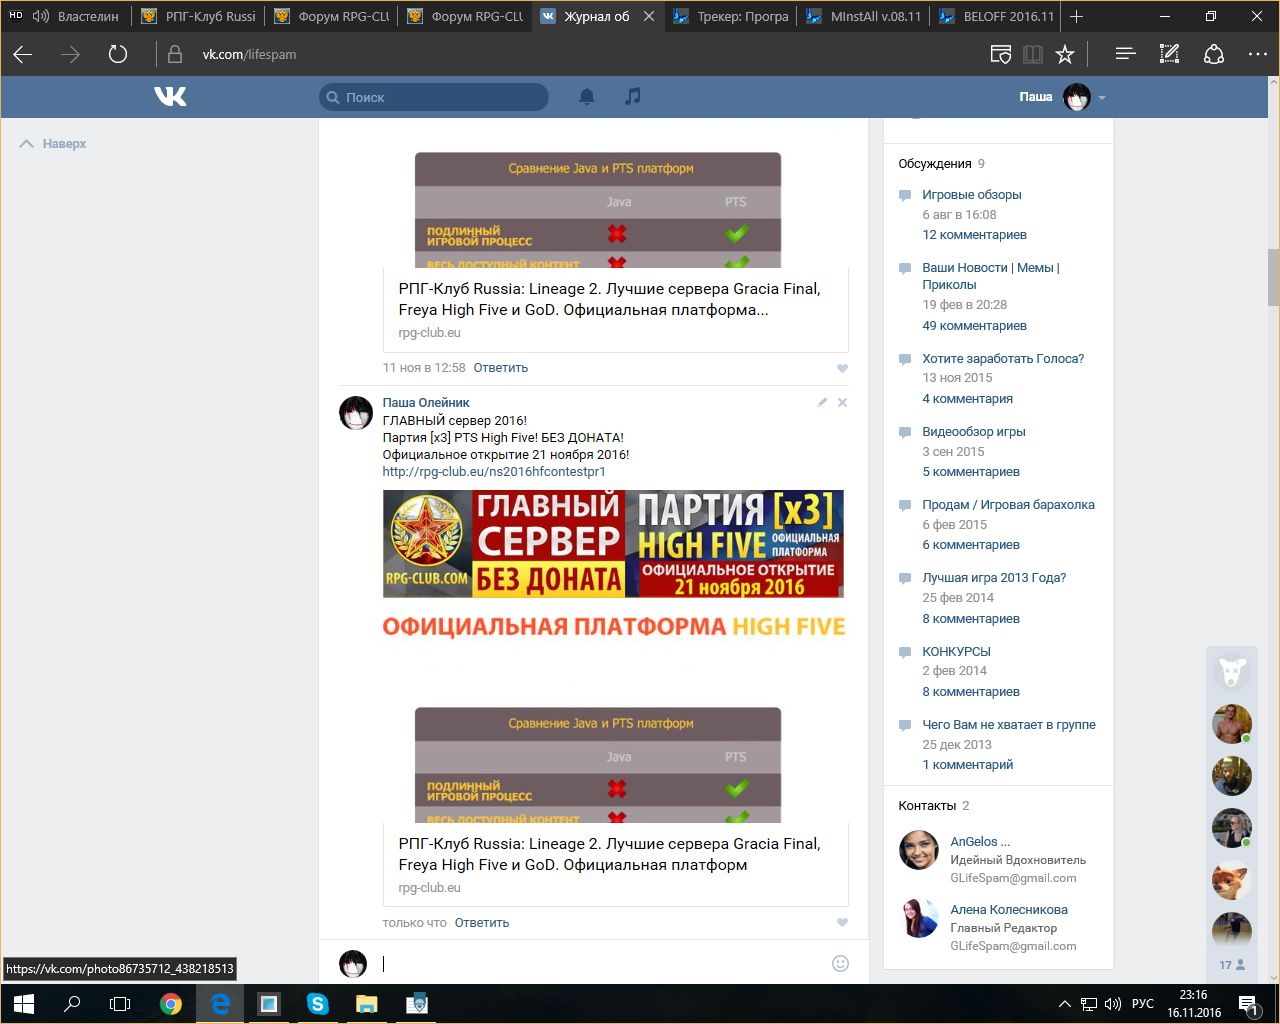Open the Паша profile dropdown menu
The height and width of the screenshot is (1024, 1280).
pos(1102,97)
